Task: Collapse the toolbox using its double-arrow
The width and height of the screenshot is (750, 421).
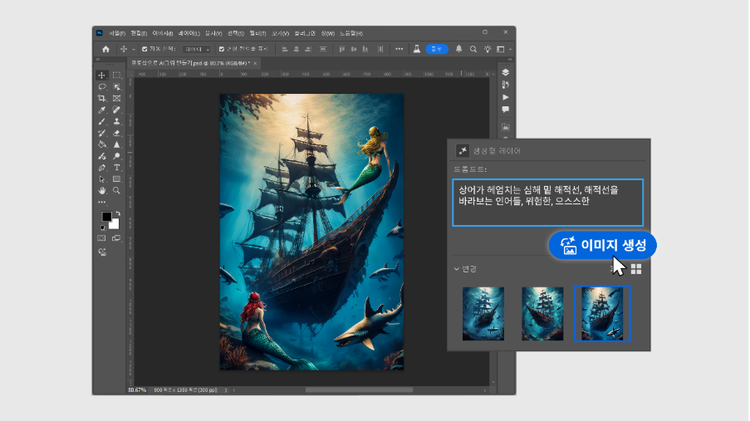Action: coord(98,60)
